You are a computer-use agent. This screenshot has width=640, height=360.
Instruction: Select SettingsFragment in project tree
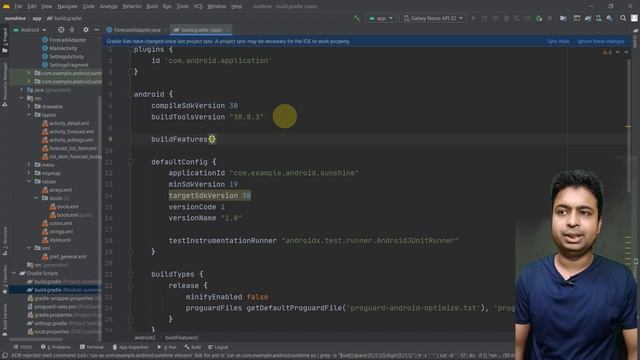(65, 65)
